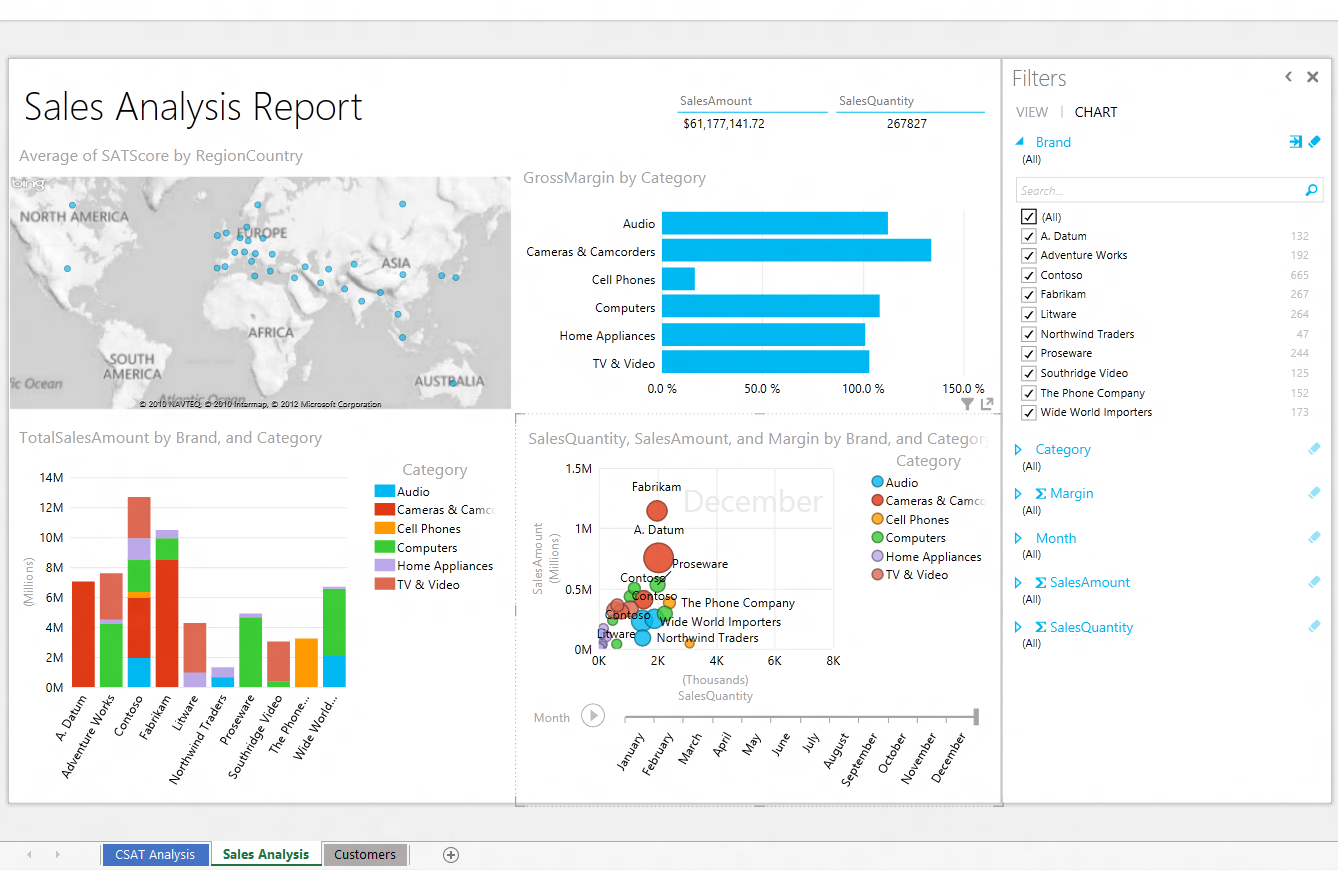Switch to the VIEW filters tab
The width and height of the screenshot is (1338, 870).
(x=1032, y=112)
